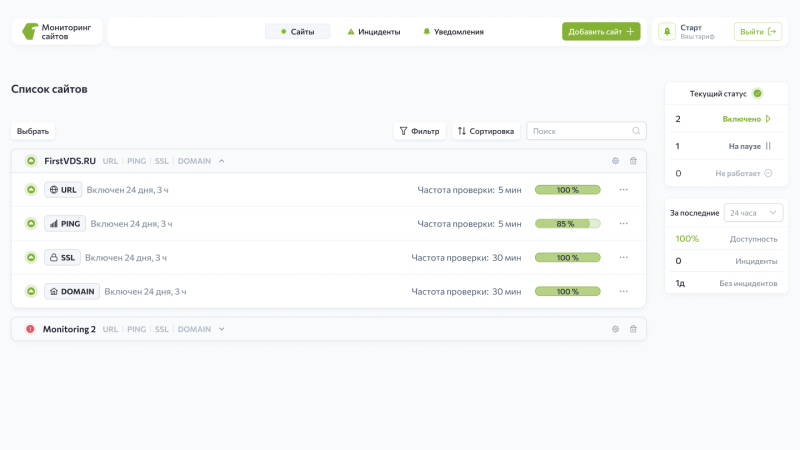Click the 100% Доступность value

pos(687,239)
